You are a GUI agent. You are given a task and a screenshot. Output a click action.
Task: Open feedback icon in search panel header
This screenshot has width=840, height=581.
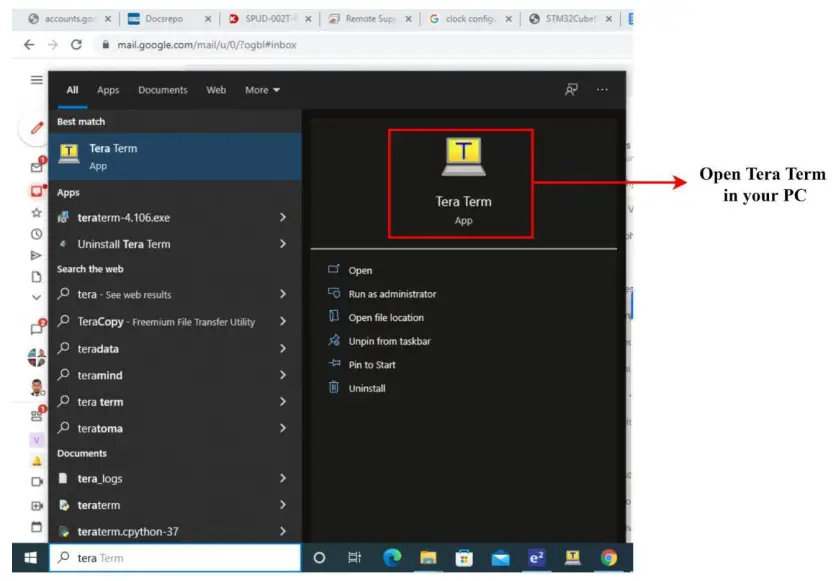point(571,89)
